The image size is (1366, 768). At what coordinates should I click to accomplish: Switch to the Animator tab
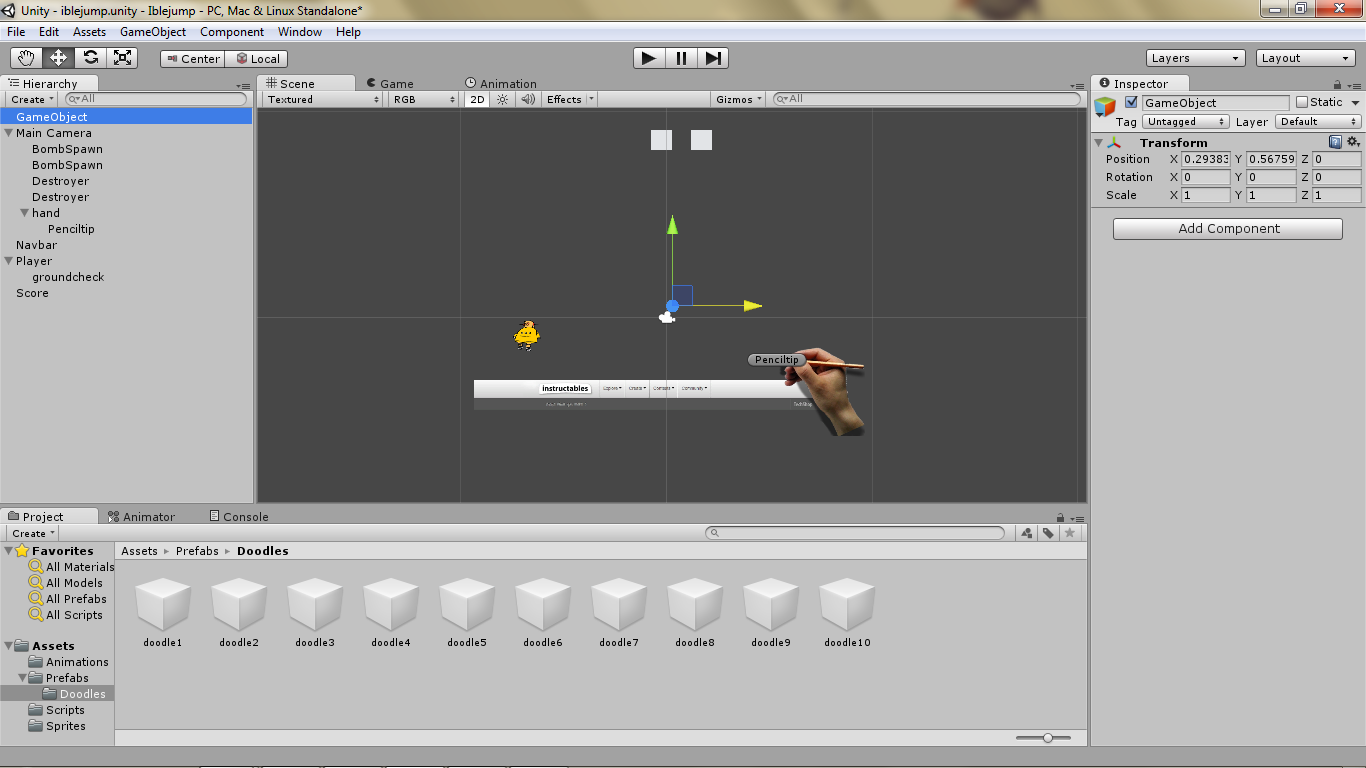pos(141,517)
